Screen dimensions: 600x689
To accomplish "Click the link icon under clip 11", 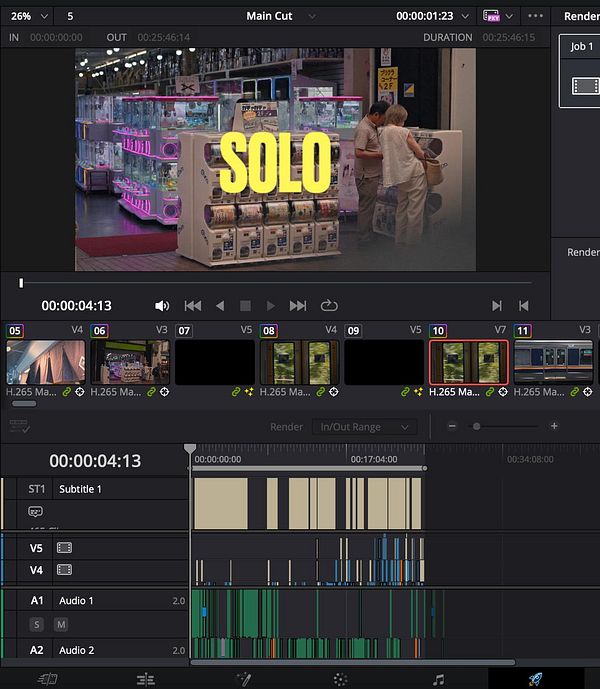I will tap(574, 392).
